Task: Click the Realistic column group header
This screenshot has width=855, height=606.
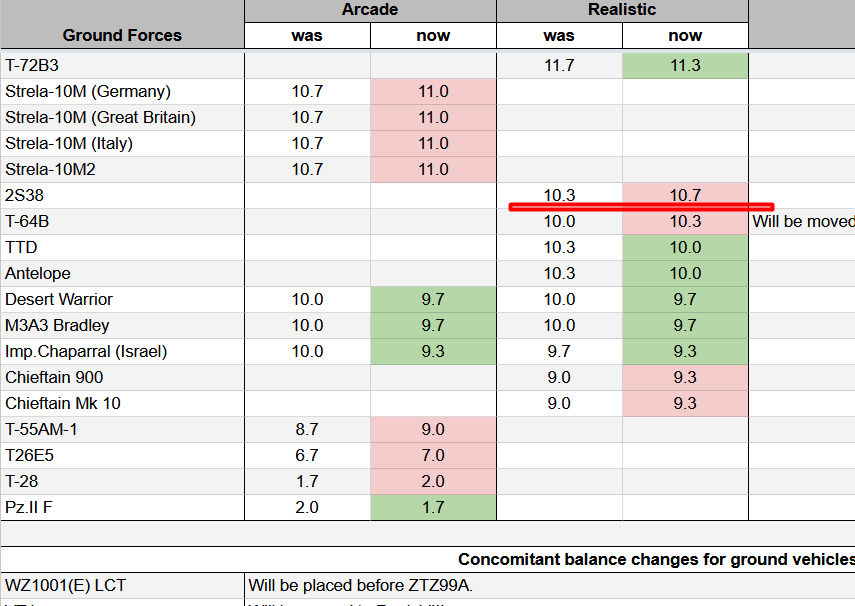Action: pyautogui.click(x=622, y=10)
